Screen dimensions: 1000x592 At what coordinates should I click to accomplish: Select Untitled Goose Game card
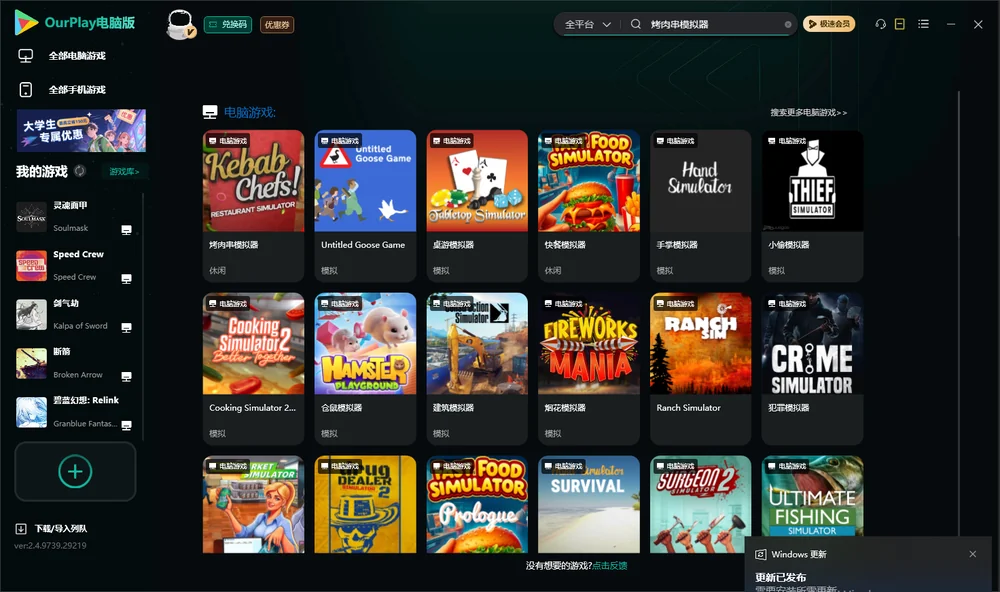click(365, 206)
